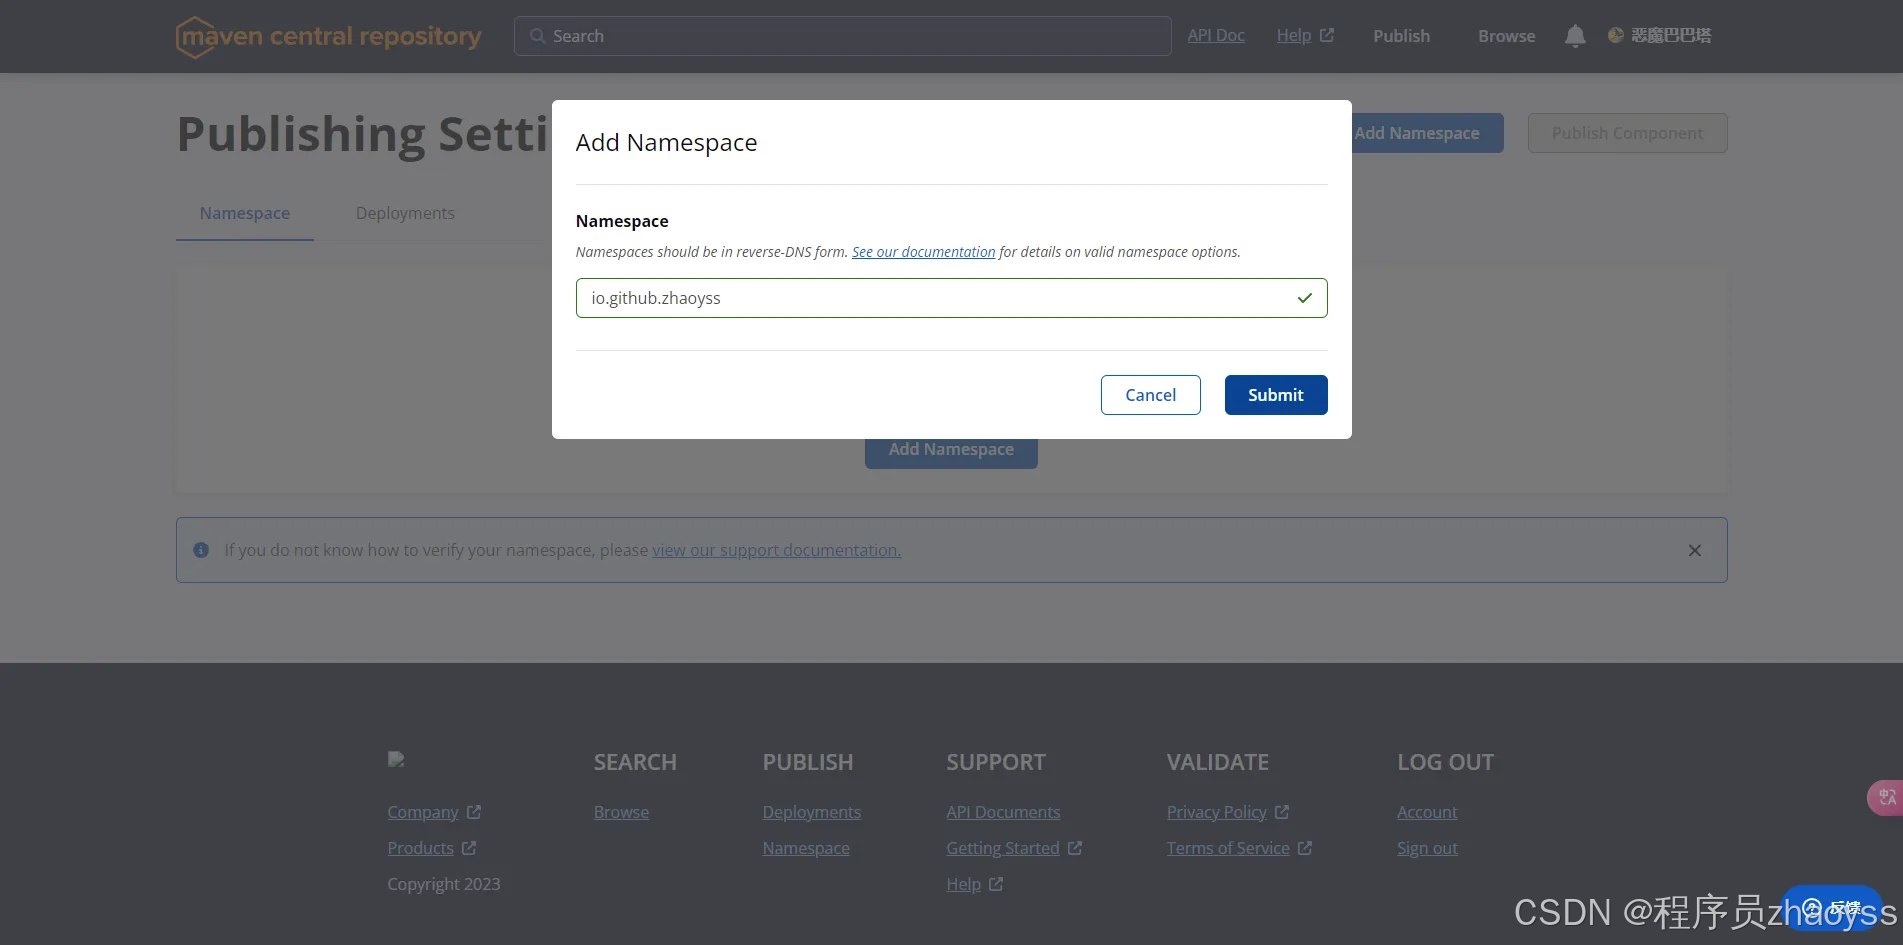Click the search magnifier icon

pos(537,36)
